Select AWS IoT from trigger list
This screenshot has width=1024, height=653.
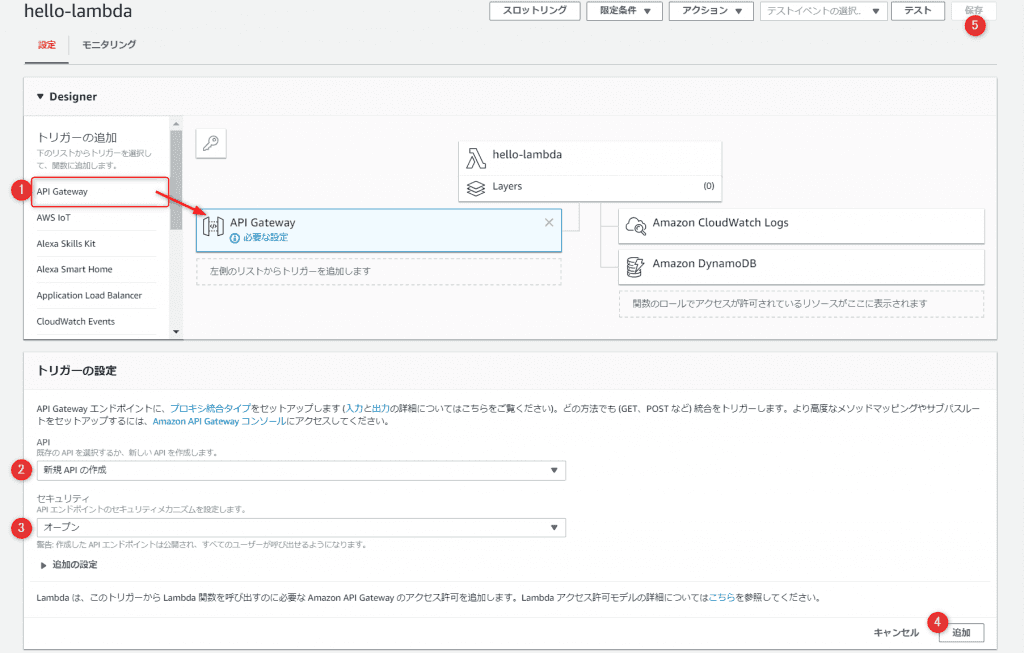[54, 217]
